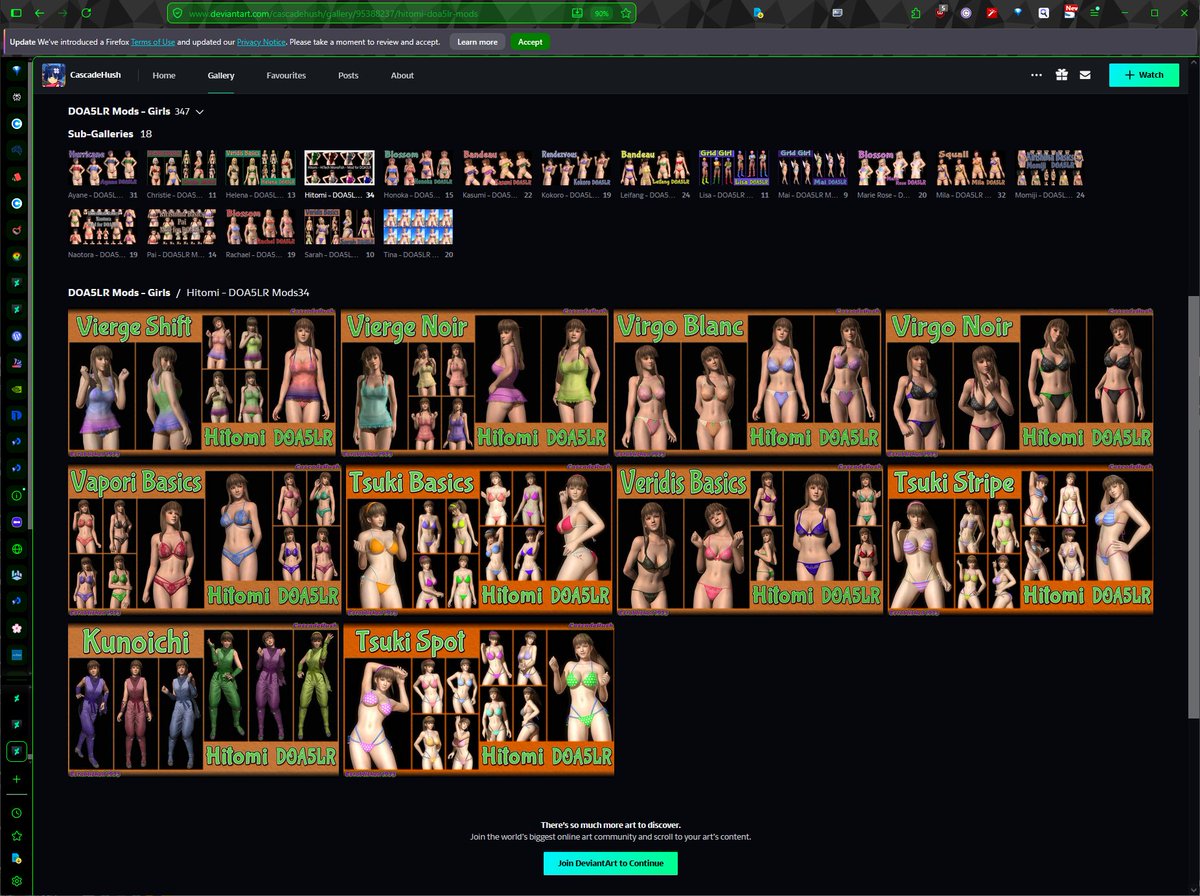Open the Veridis Basics gallery image

[749, 538]
